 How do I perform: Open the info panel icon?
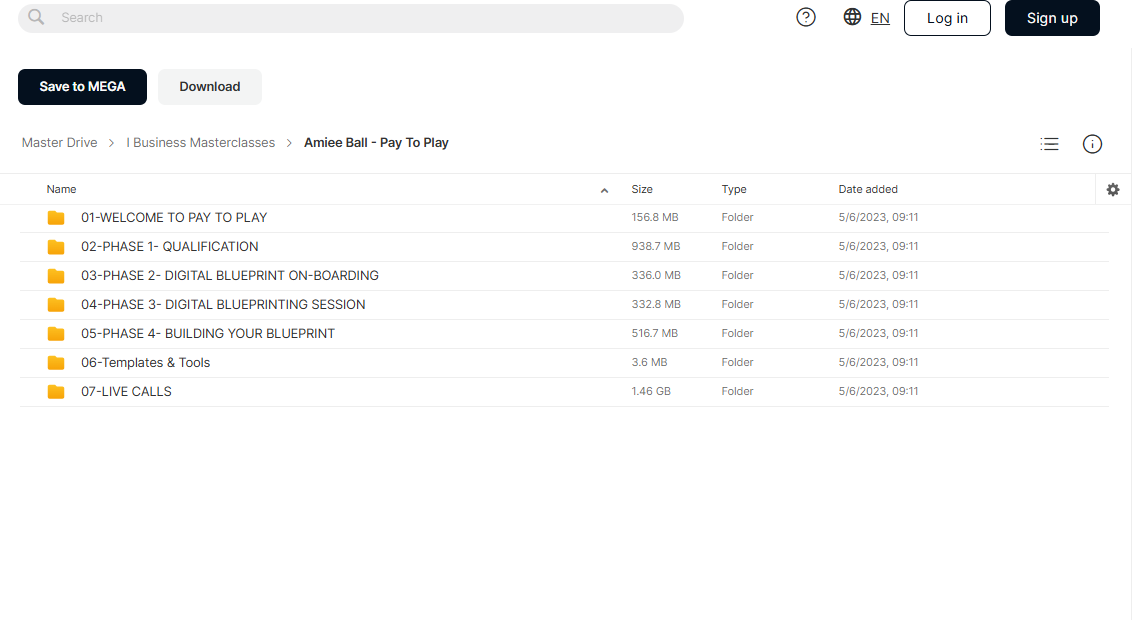[1092, 144]
